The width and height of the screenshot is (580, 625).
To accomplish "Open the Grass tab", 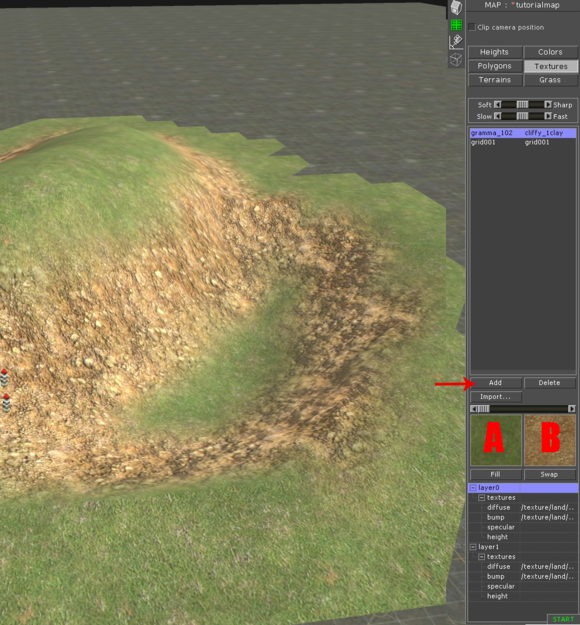I will [550, 80].
